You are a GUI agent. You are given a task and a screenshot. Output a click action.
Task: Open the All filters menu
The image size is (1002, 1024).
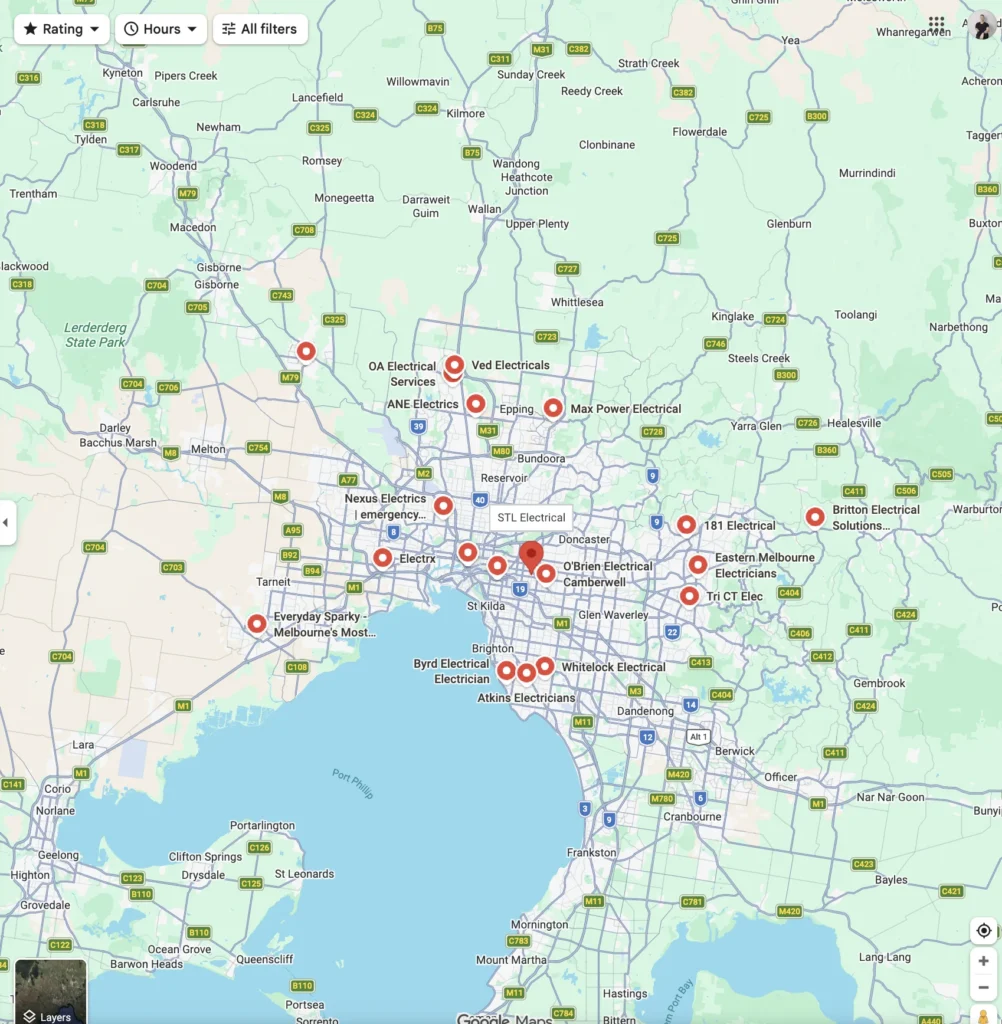point(260,29)
